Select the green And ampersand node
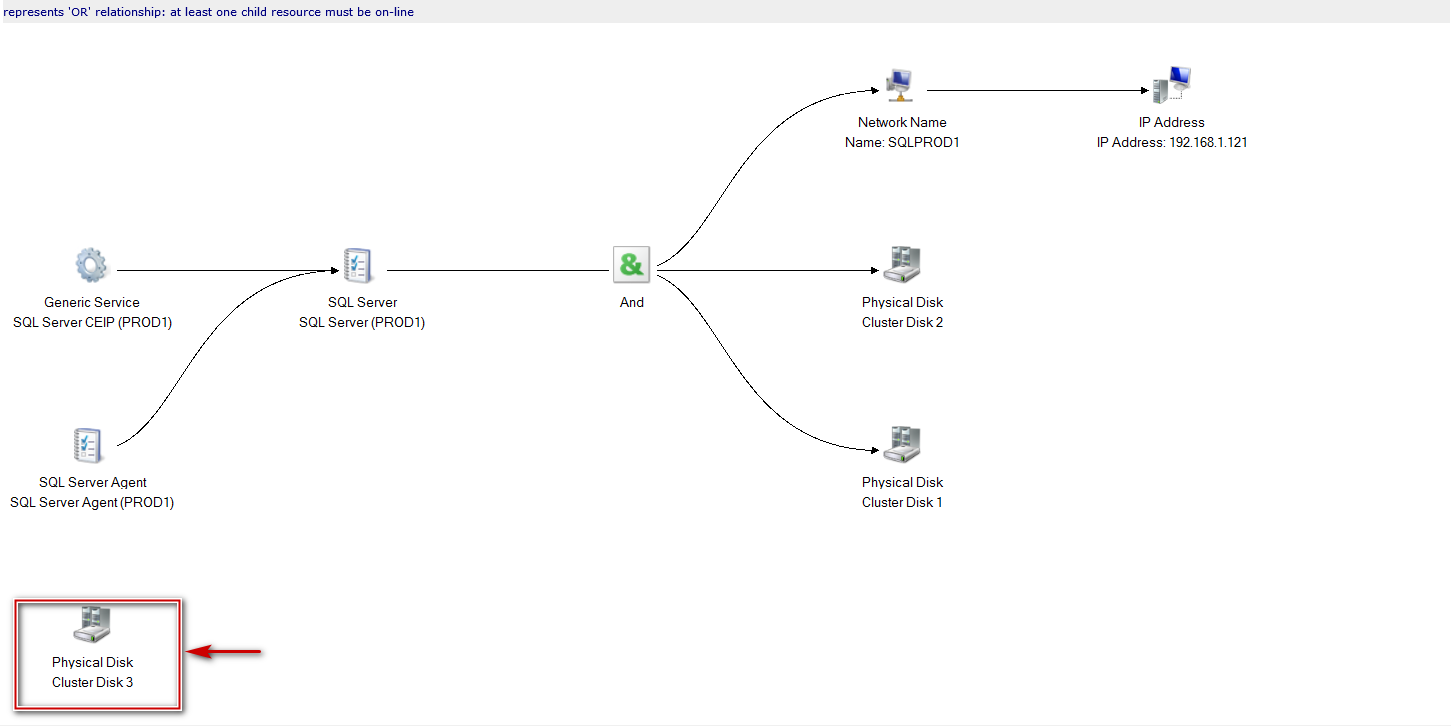Image resolution: width=1451 pixels, height=726 pixels. tap(631, 265)
